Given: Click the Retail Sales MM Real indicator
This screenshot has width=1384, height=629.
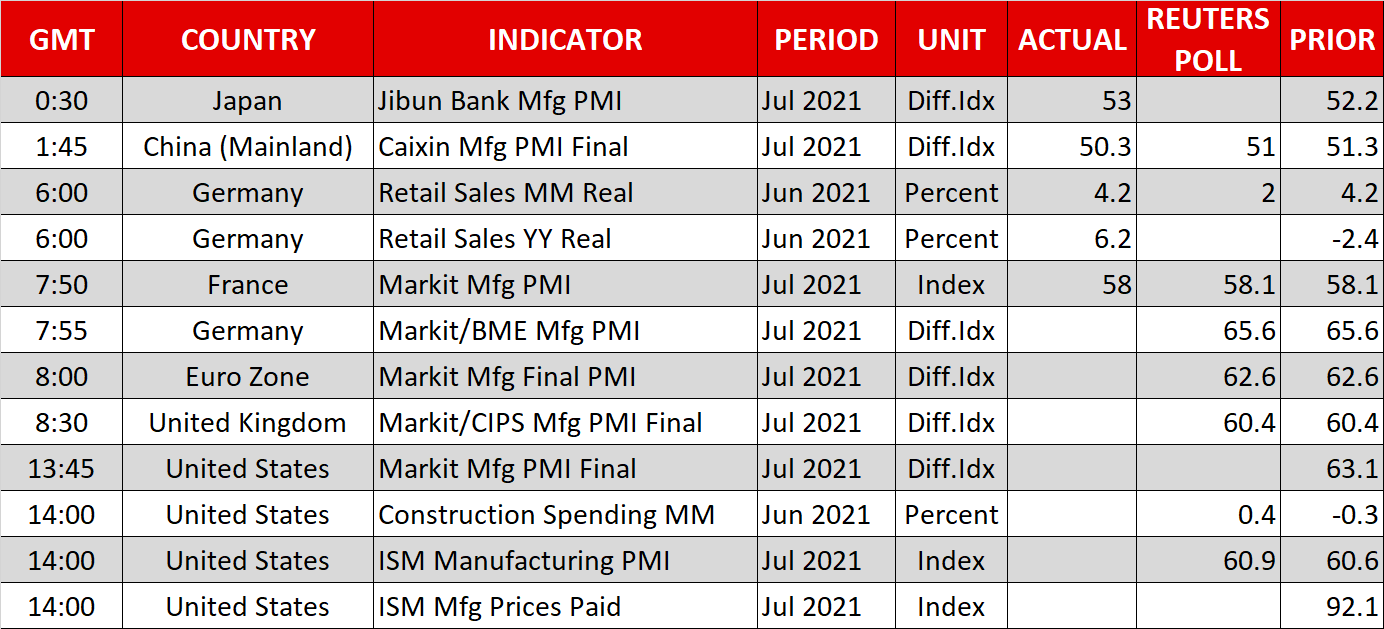Looking at the screenshot, I should [x=505, y=193].
